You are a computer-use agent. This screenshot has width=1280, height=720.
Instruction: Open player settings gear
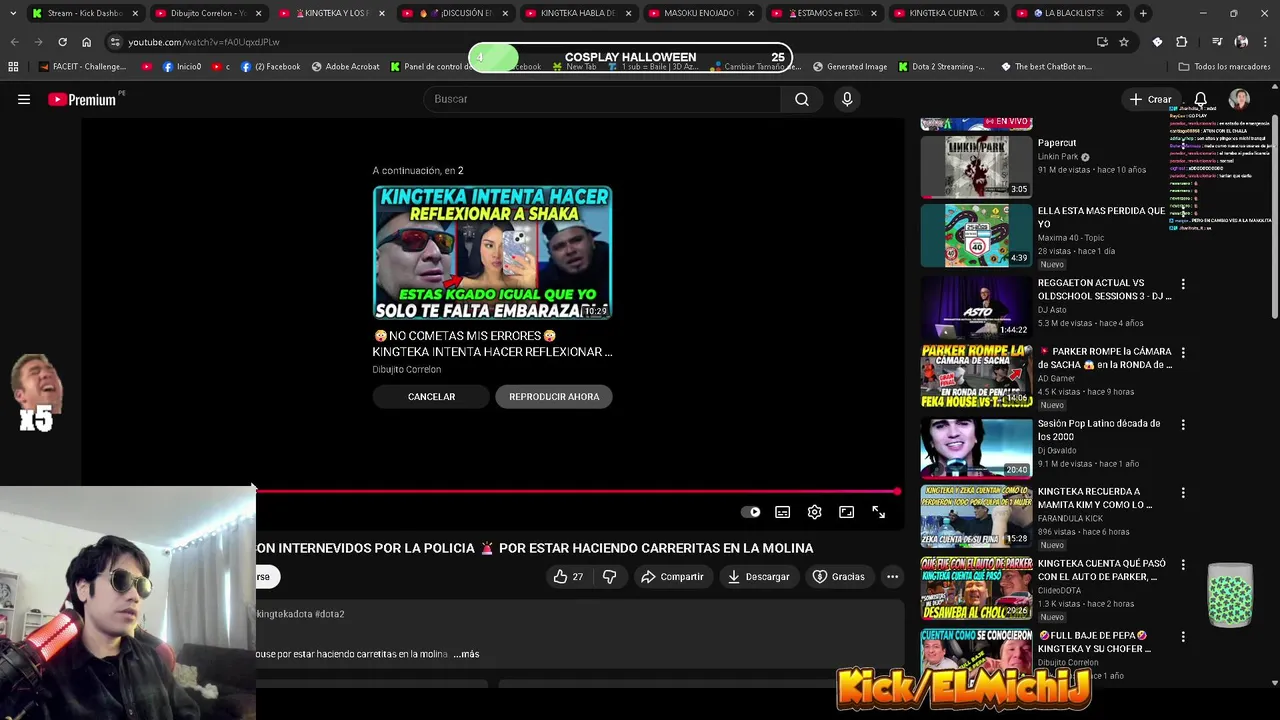[x=815, y=512]
